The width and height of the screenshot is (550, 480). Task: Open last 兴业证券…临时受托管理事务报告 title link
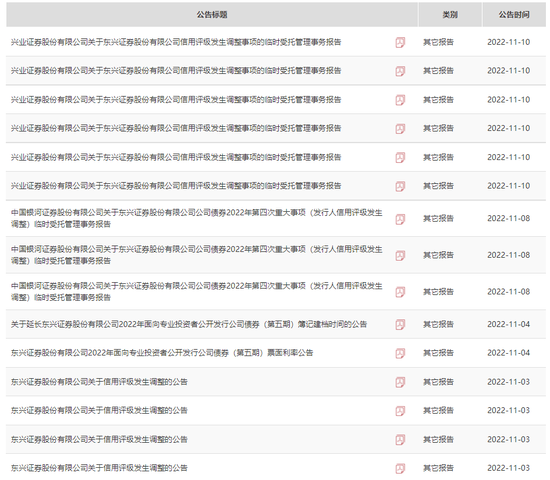[176, 186]
